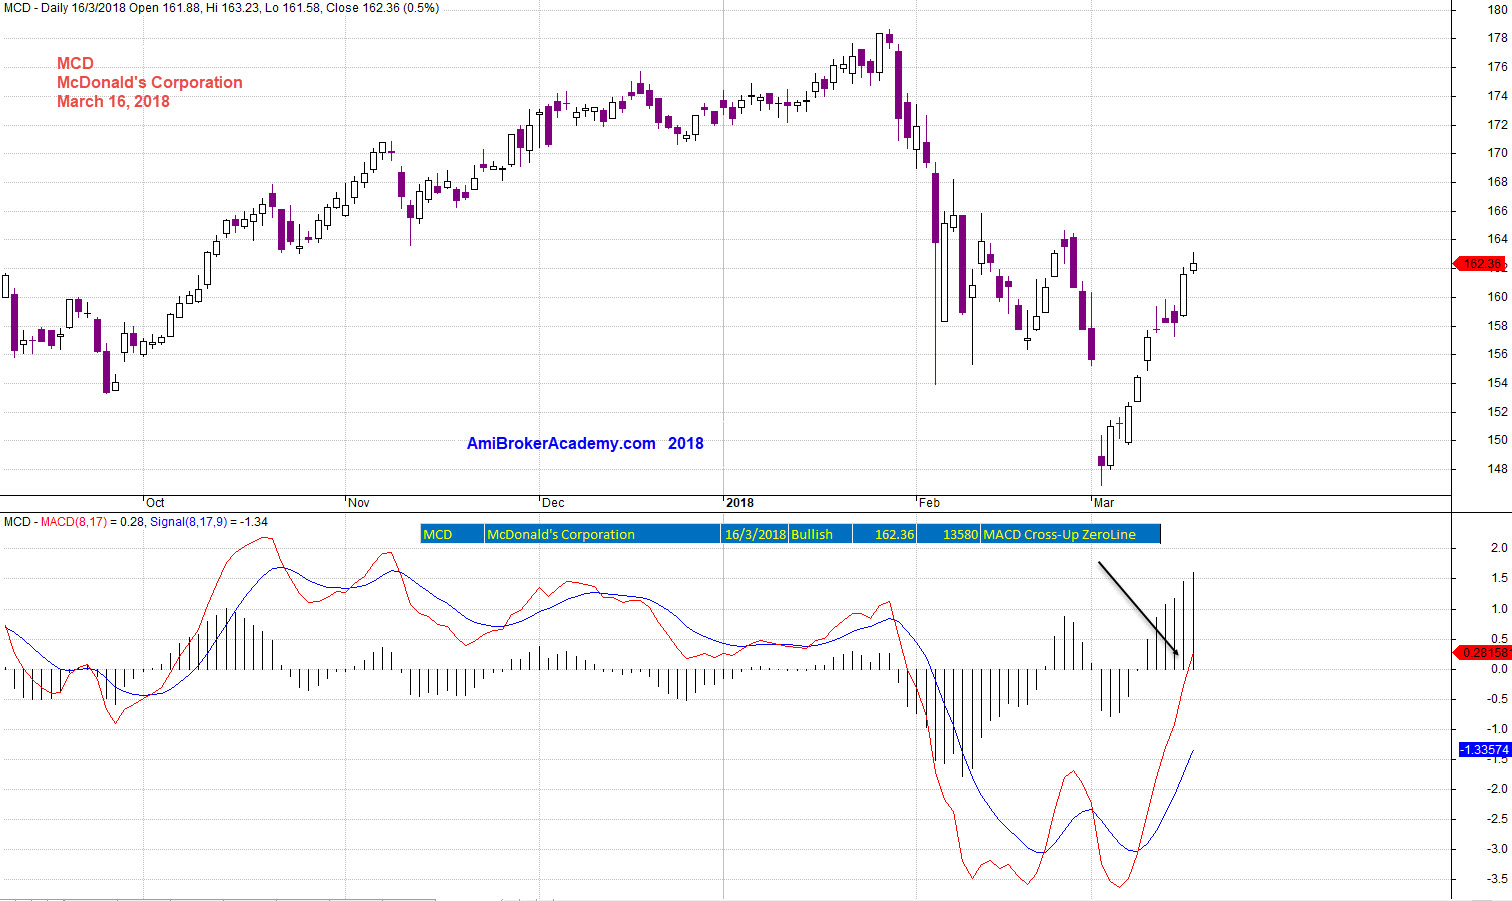Viewport: 1512px width, 901px height.
Task: Click the 'Feb' label on the time axis
Action: click(x=929, y=503)
